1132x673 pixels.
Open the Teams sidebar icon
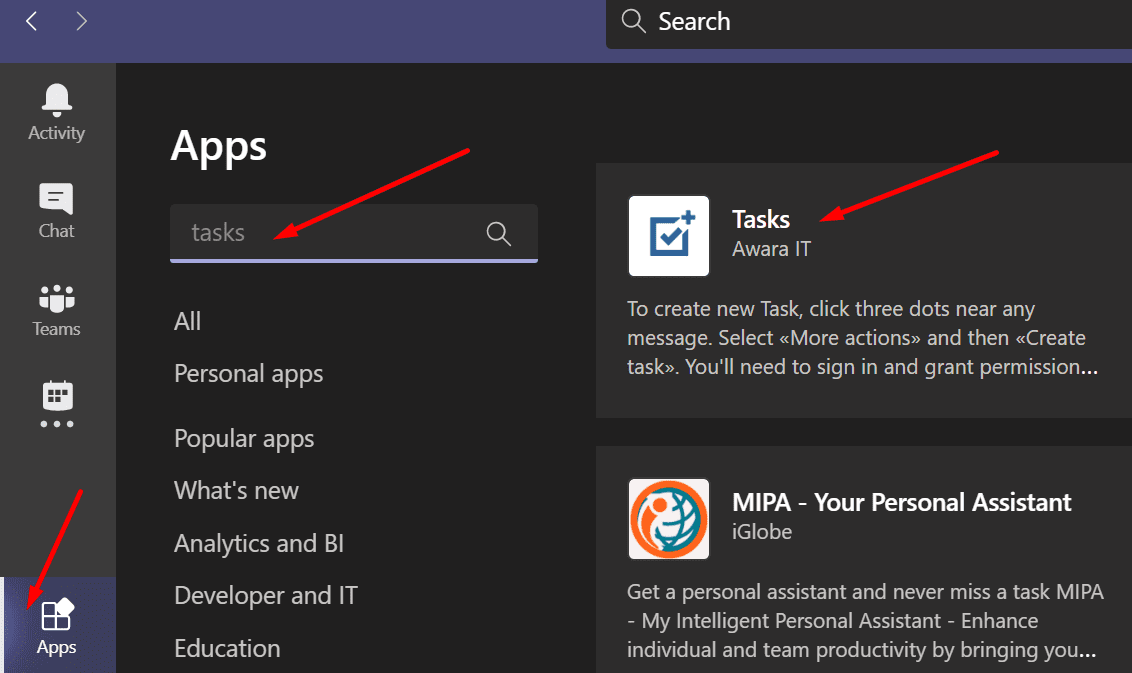56,298
